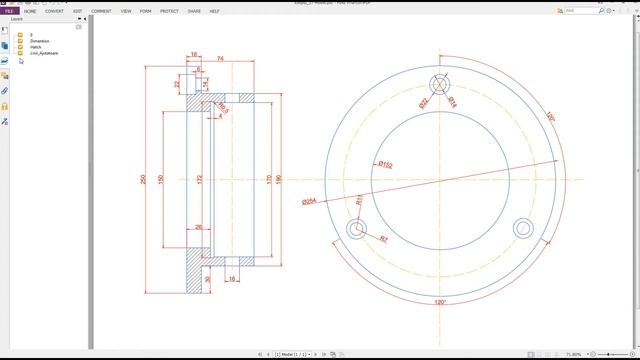Select the Linii_Ajutatoare layer name
The image size is (640, 360).
[x=44, y=53]
